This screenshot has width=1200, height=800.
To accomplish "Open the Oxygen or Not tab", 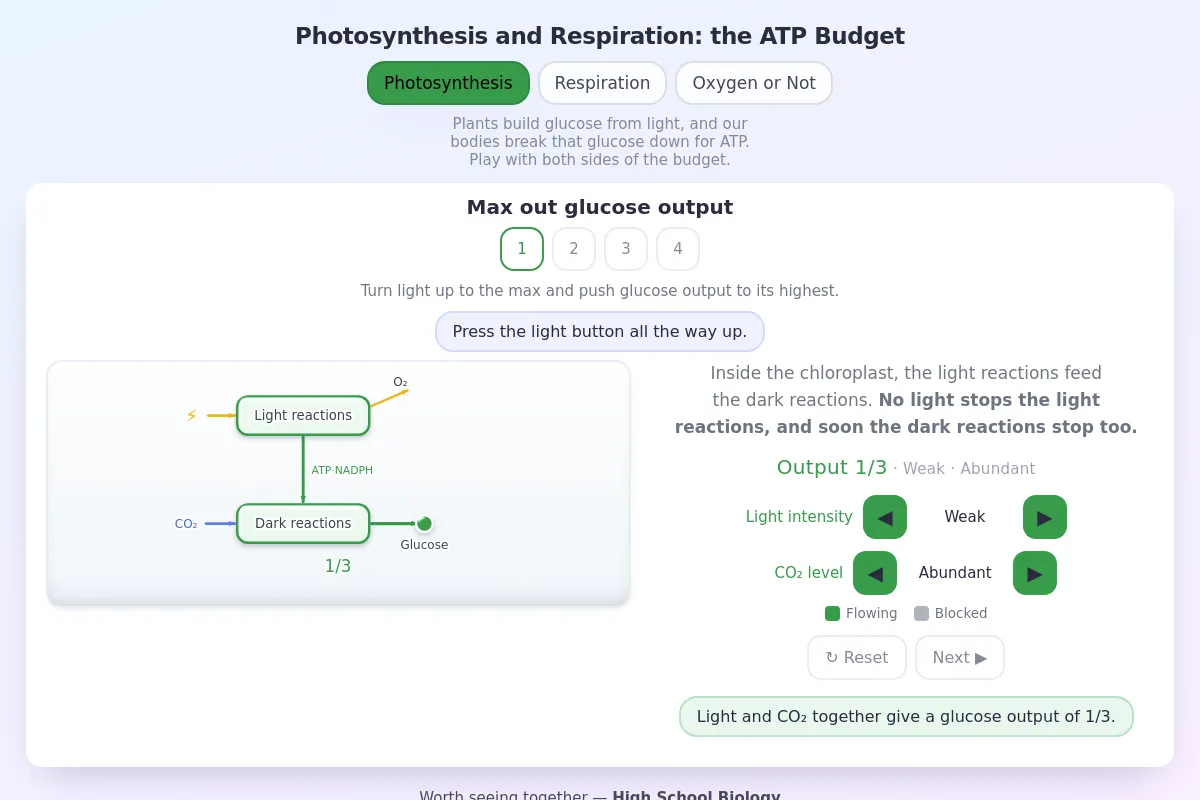I will pos(754,83).
